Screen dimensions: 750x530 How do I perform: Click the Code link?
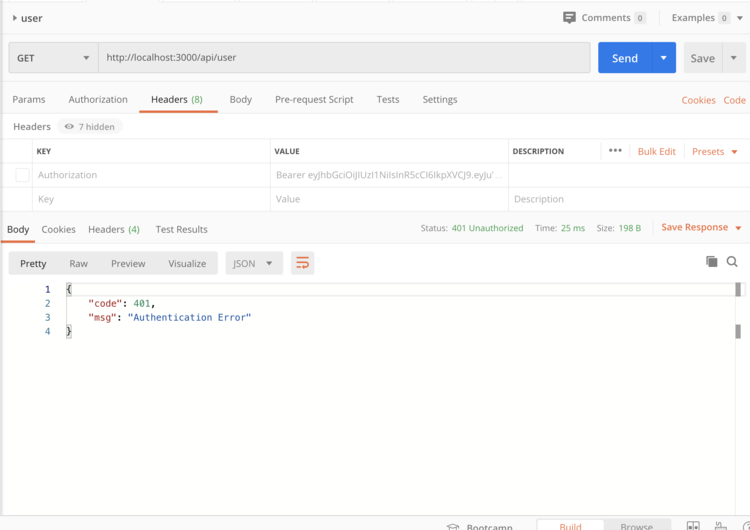[x=735, y=100]
